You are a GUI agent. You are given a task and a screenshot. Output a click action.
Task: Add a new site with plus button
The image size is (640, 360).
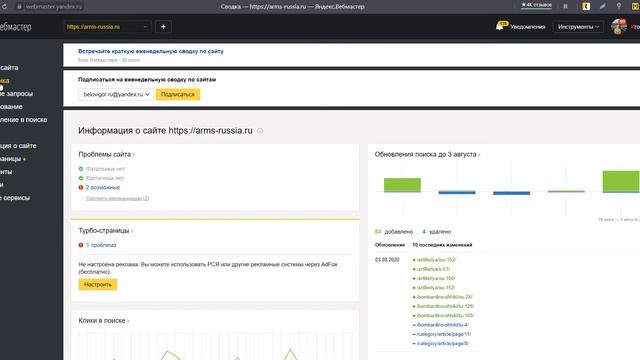[x=163, y=27]
